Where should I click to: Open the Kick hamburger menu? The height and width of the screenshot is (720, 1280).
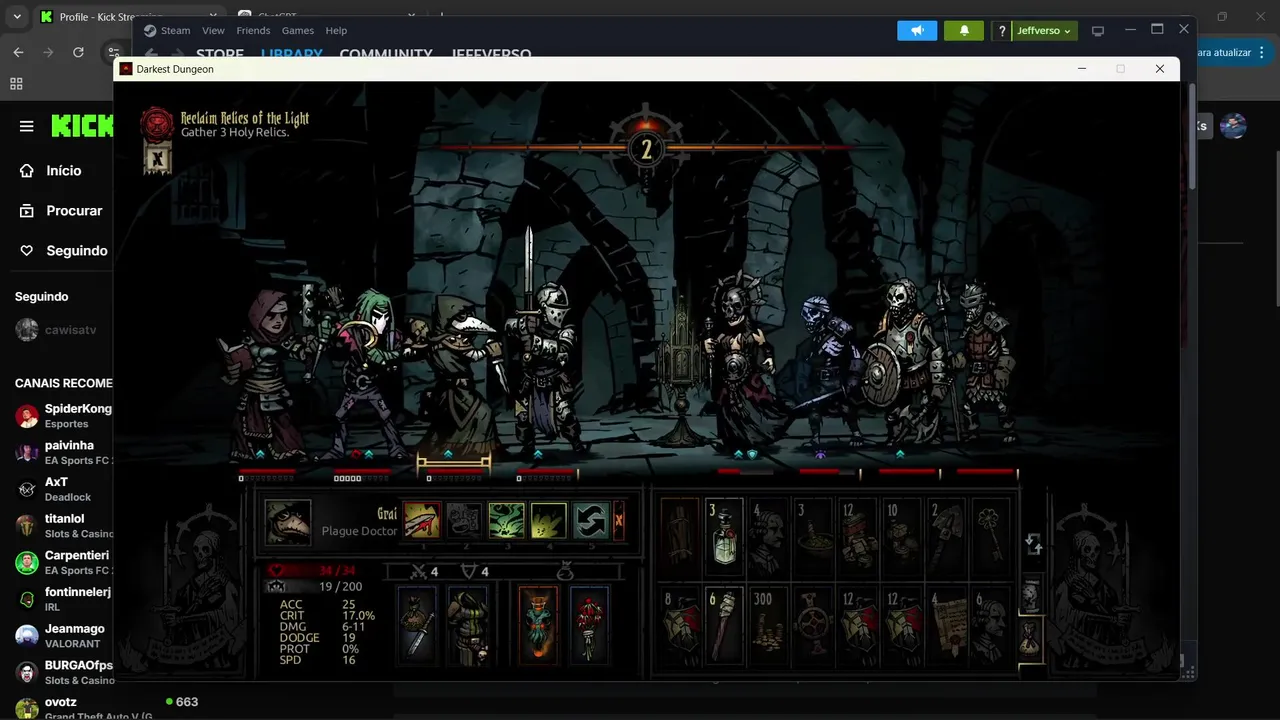(27, 126)
